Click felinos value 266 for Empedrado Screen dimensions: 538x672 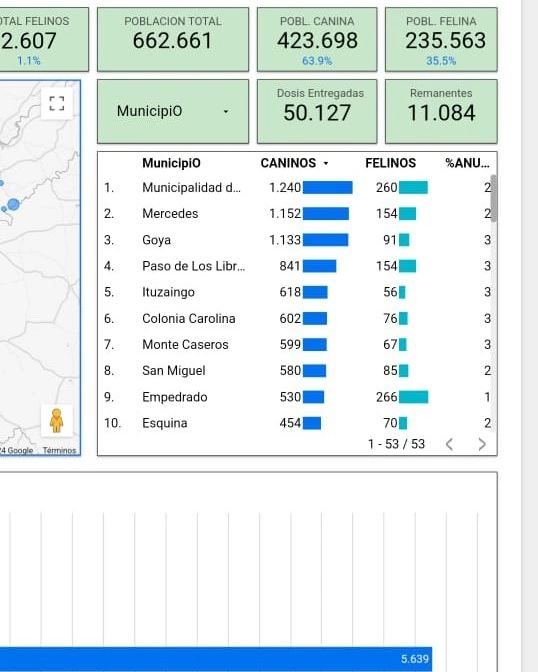387,397
